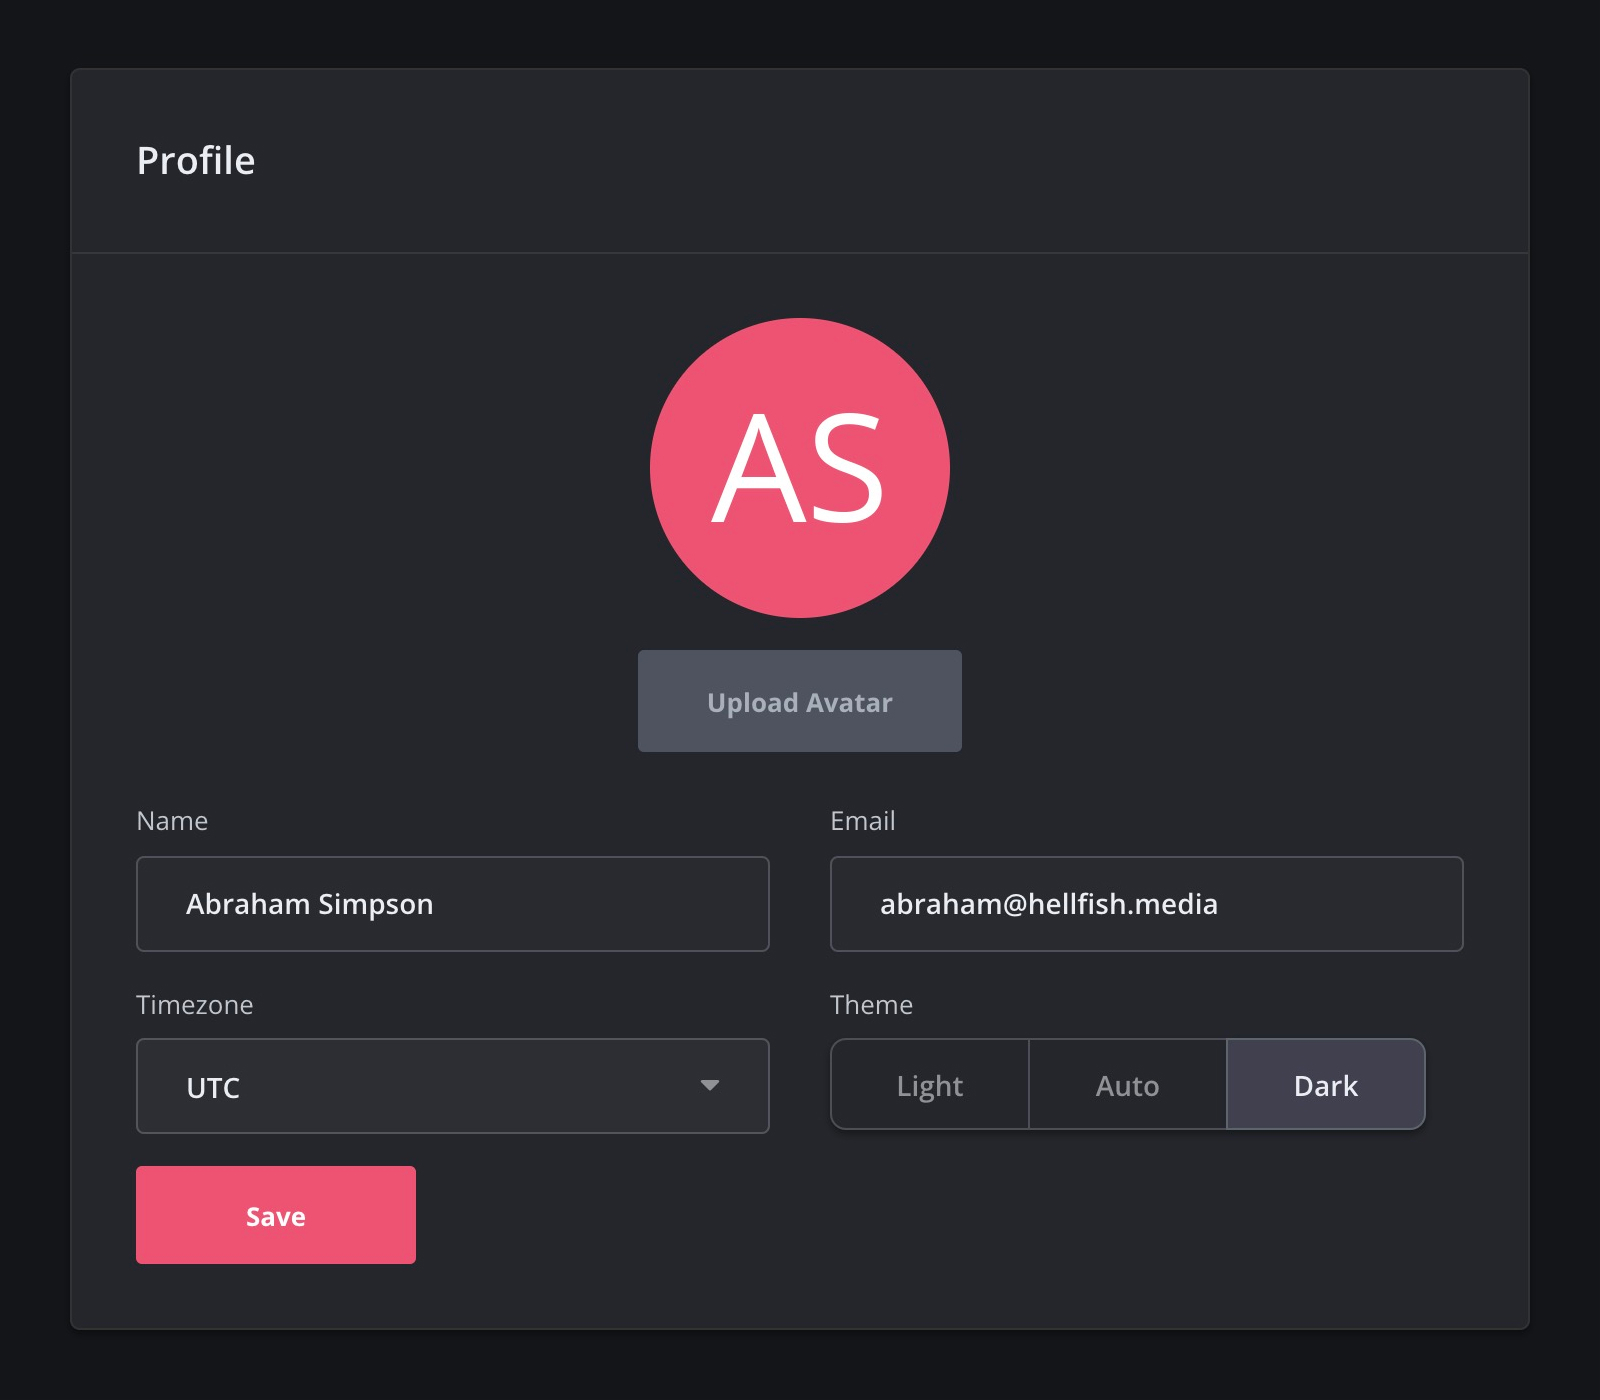This screenshot has height=1400, width=1600.
Task: Click the text Abraham Simpson
Action: pos(310,904)
